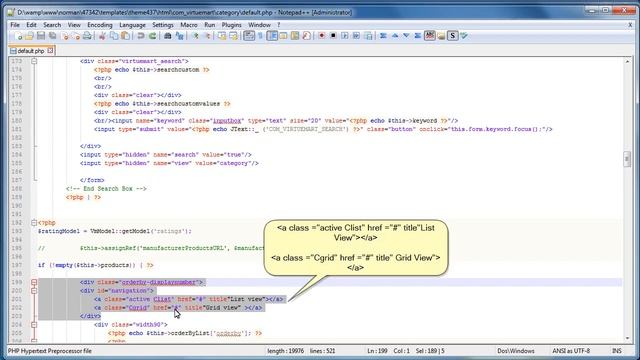Start macro recording with the red dot
Screen dimensions: 640x360
322,36
